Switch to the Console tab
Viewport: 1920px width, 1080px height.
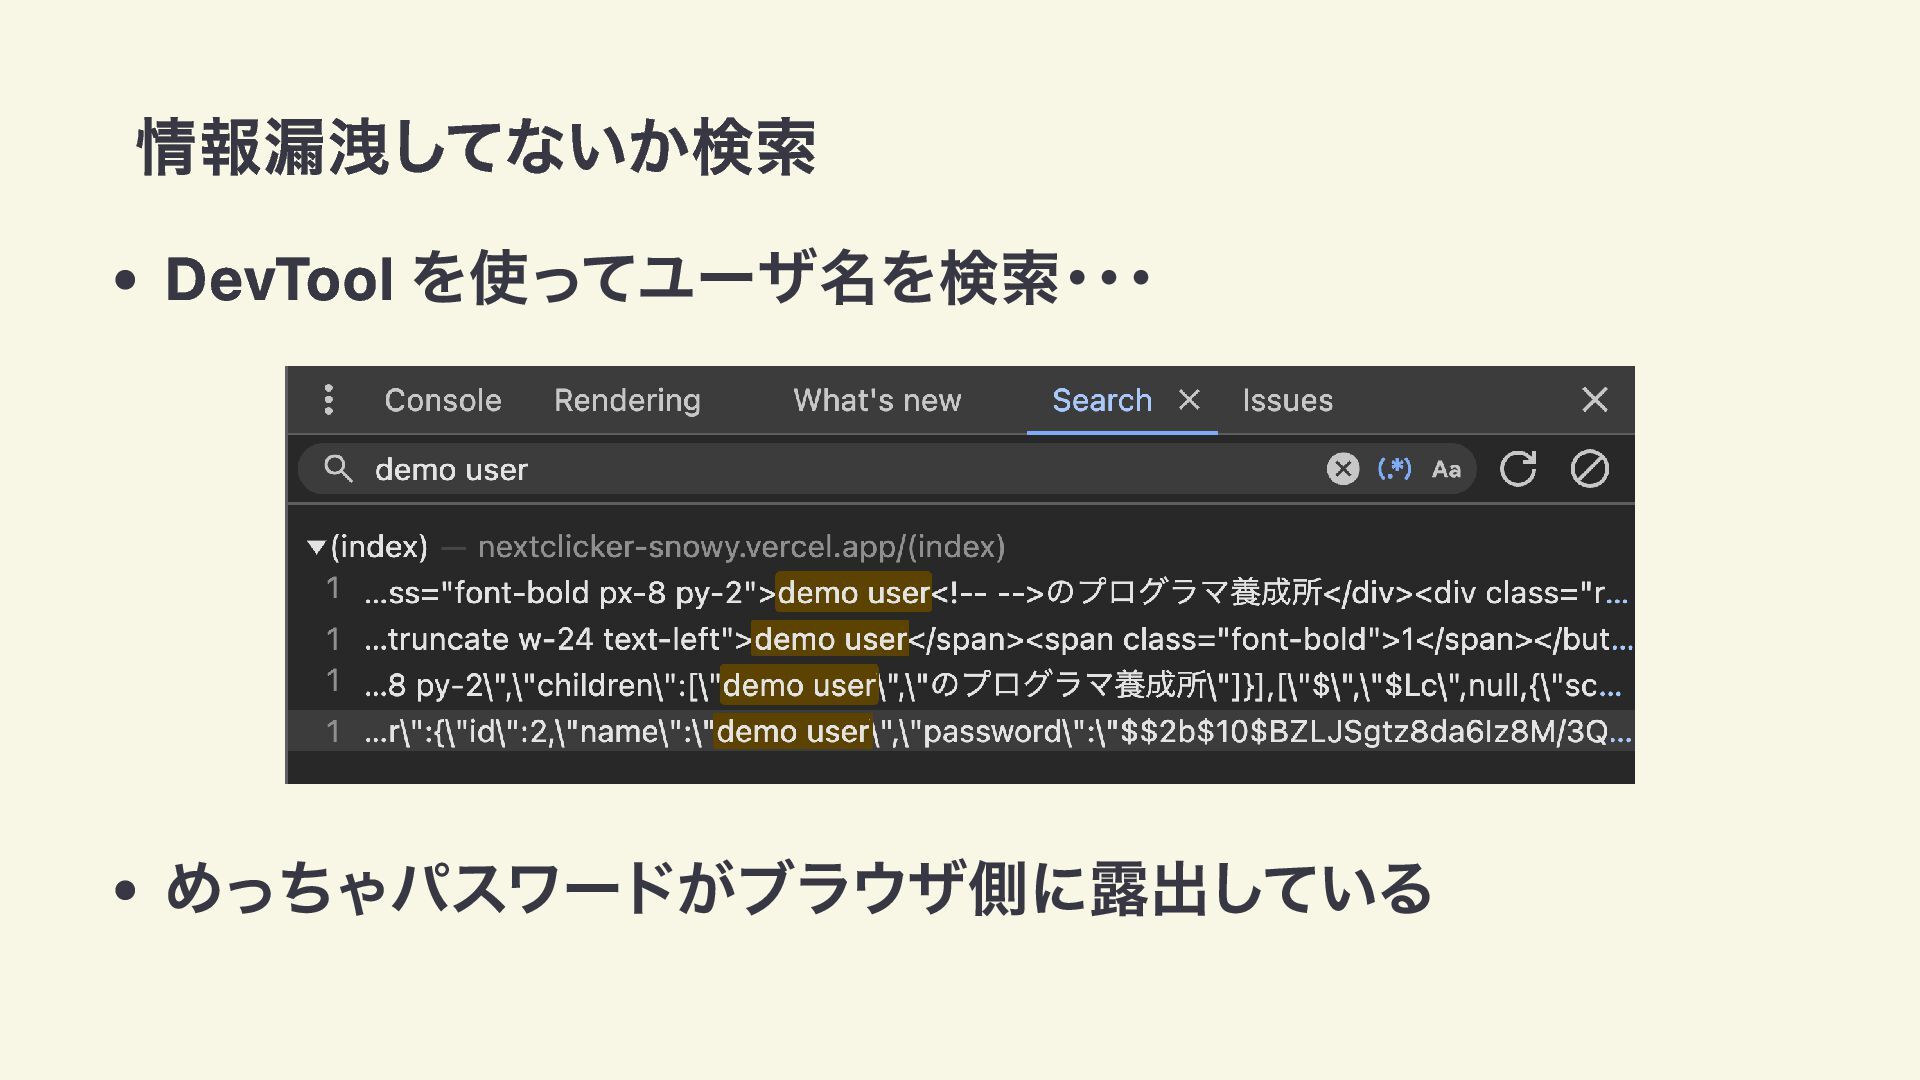[442, 400]
